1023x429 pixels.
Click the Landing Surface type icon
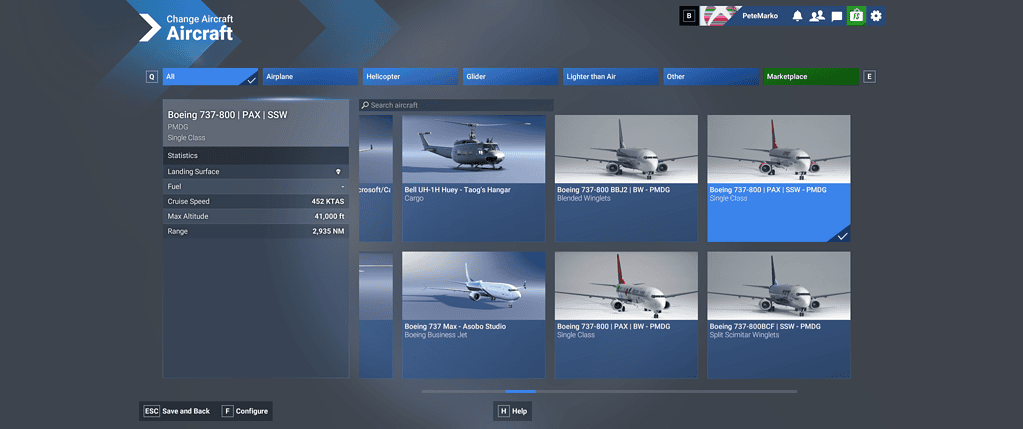[339, 171]
